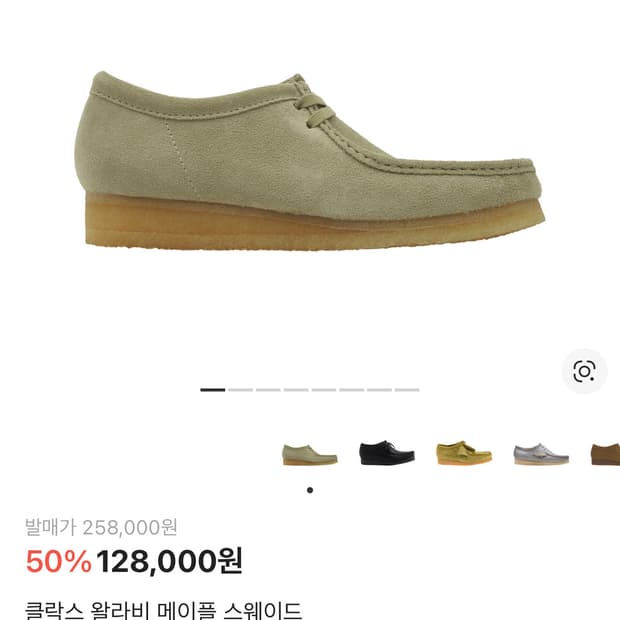Select the silver Wallabee colorway thumbnail

541,454
